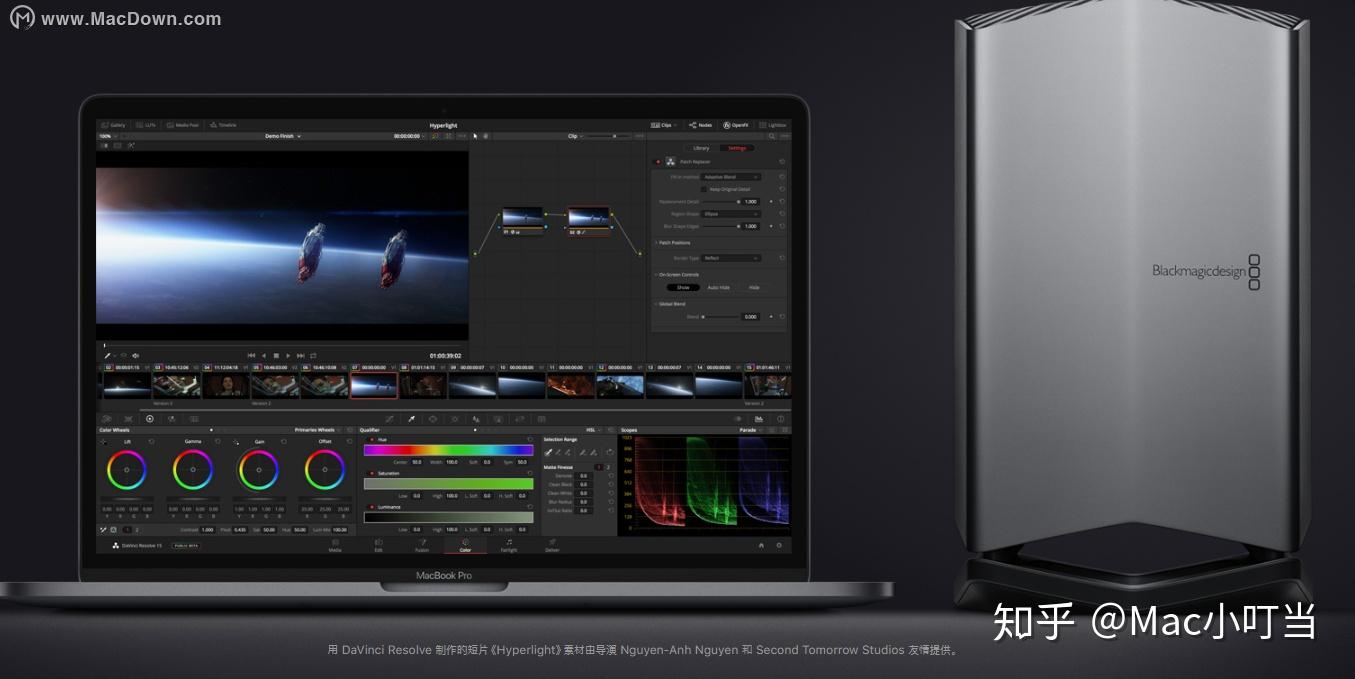
Task: Check Keep Original Detail checkbox
Action: [703, 189]
